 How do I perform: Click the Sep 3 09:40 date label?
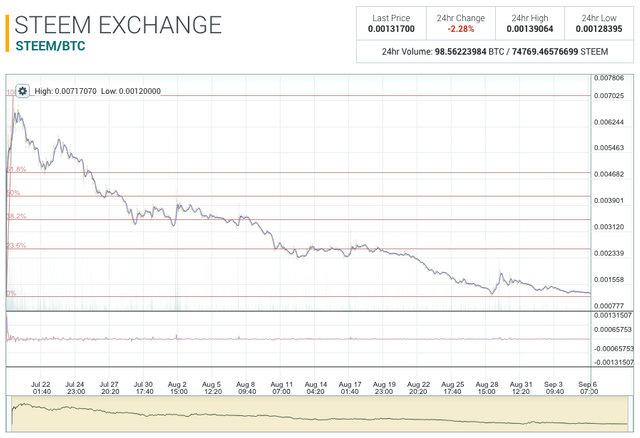pos(554,388)
